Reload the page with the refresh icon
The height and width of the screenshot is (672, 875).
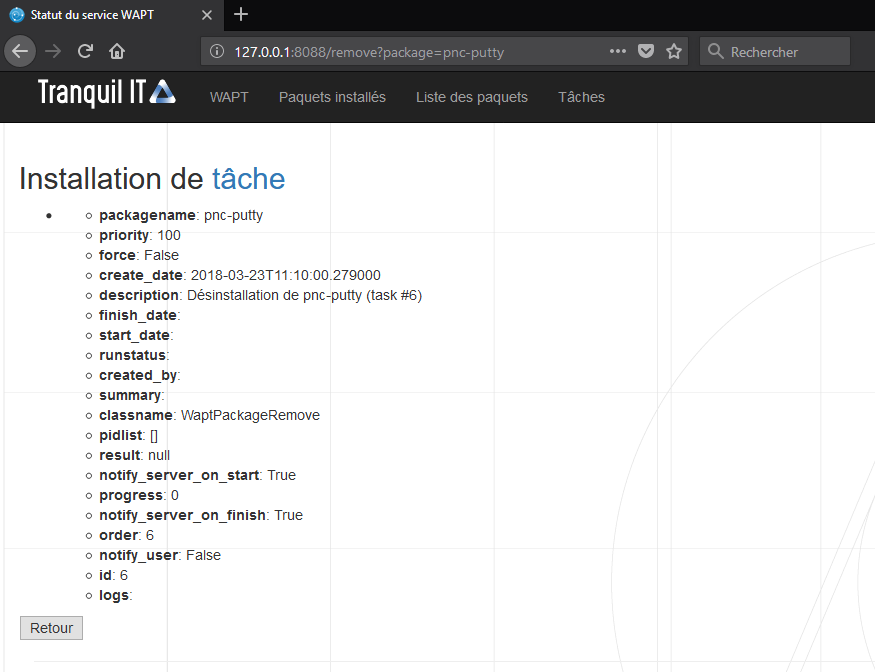[85, 51]
